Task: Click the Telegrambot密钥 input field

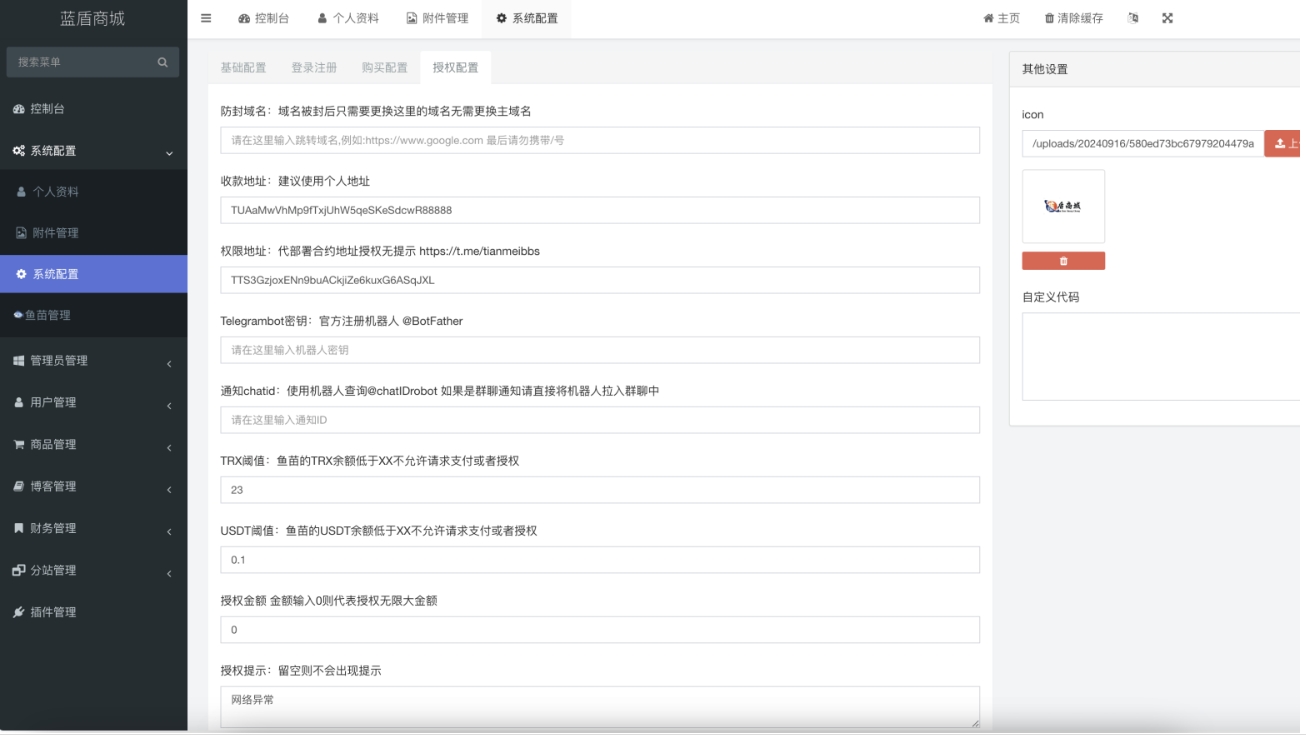Action: click(599, 350)
